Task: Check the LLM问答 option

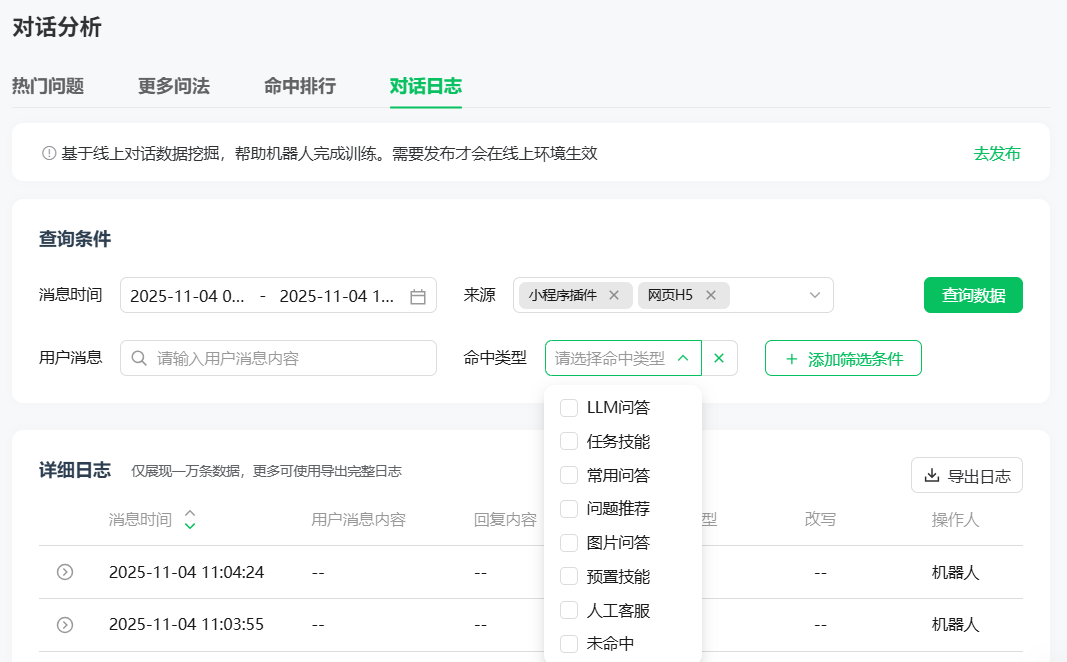Action: coord(569,407)
